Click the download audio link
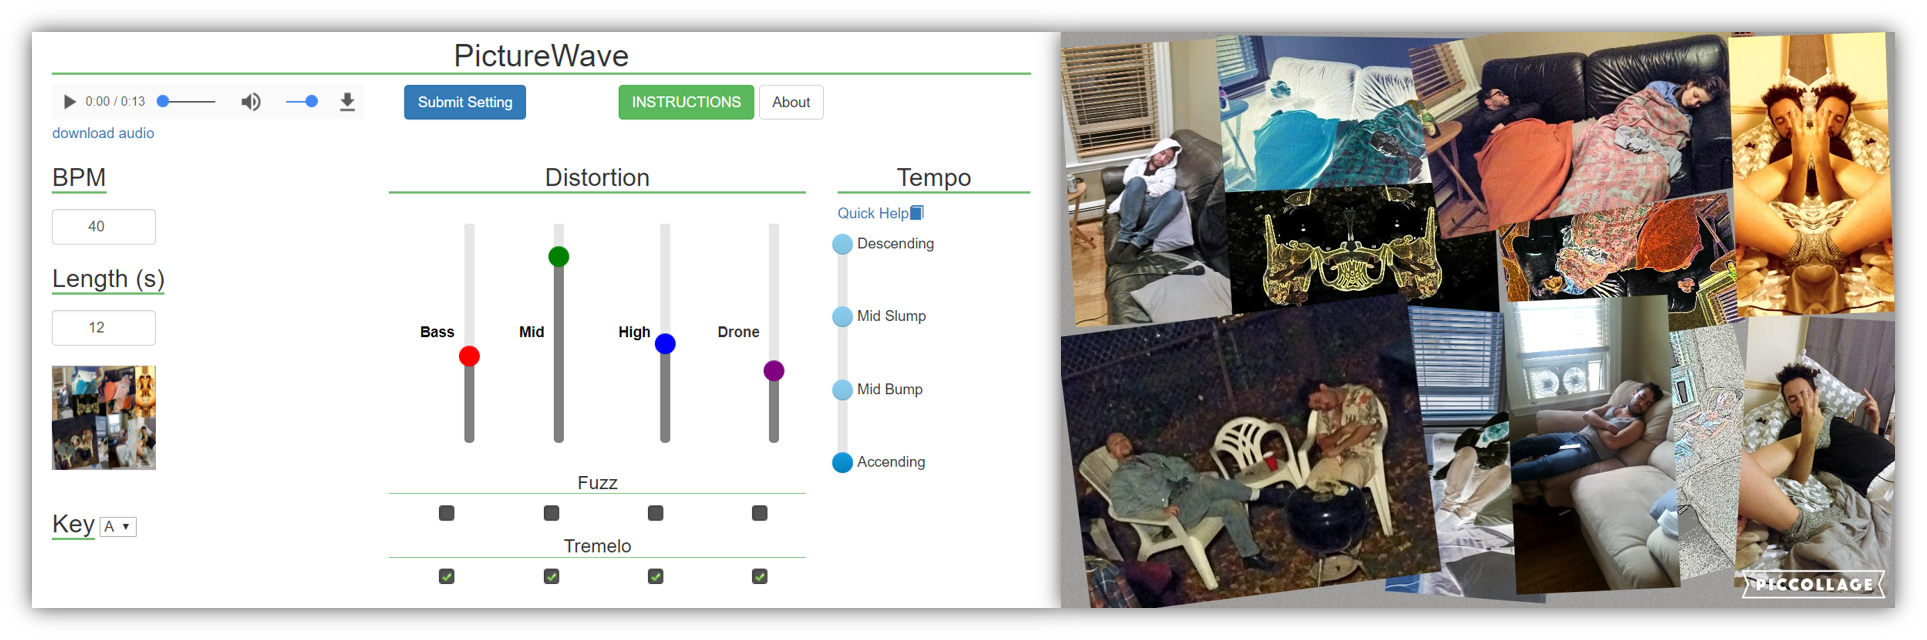This screenshot has width=1927, height=640. pos(103,133)
